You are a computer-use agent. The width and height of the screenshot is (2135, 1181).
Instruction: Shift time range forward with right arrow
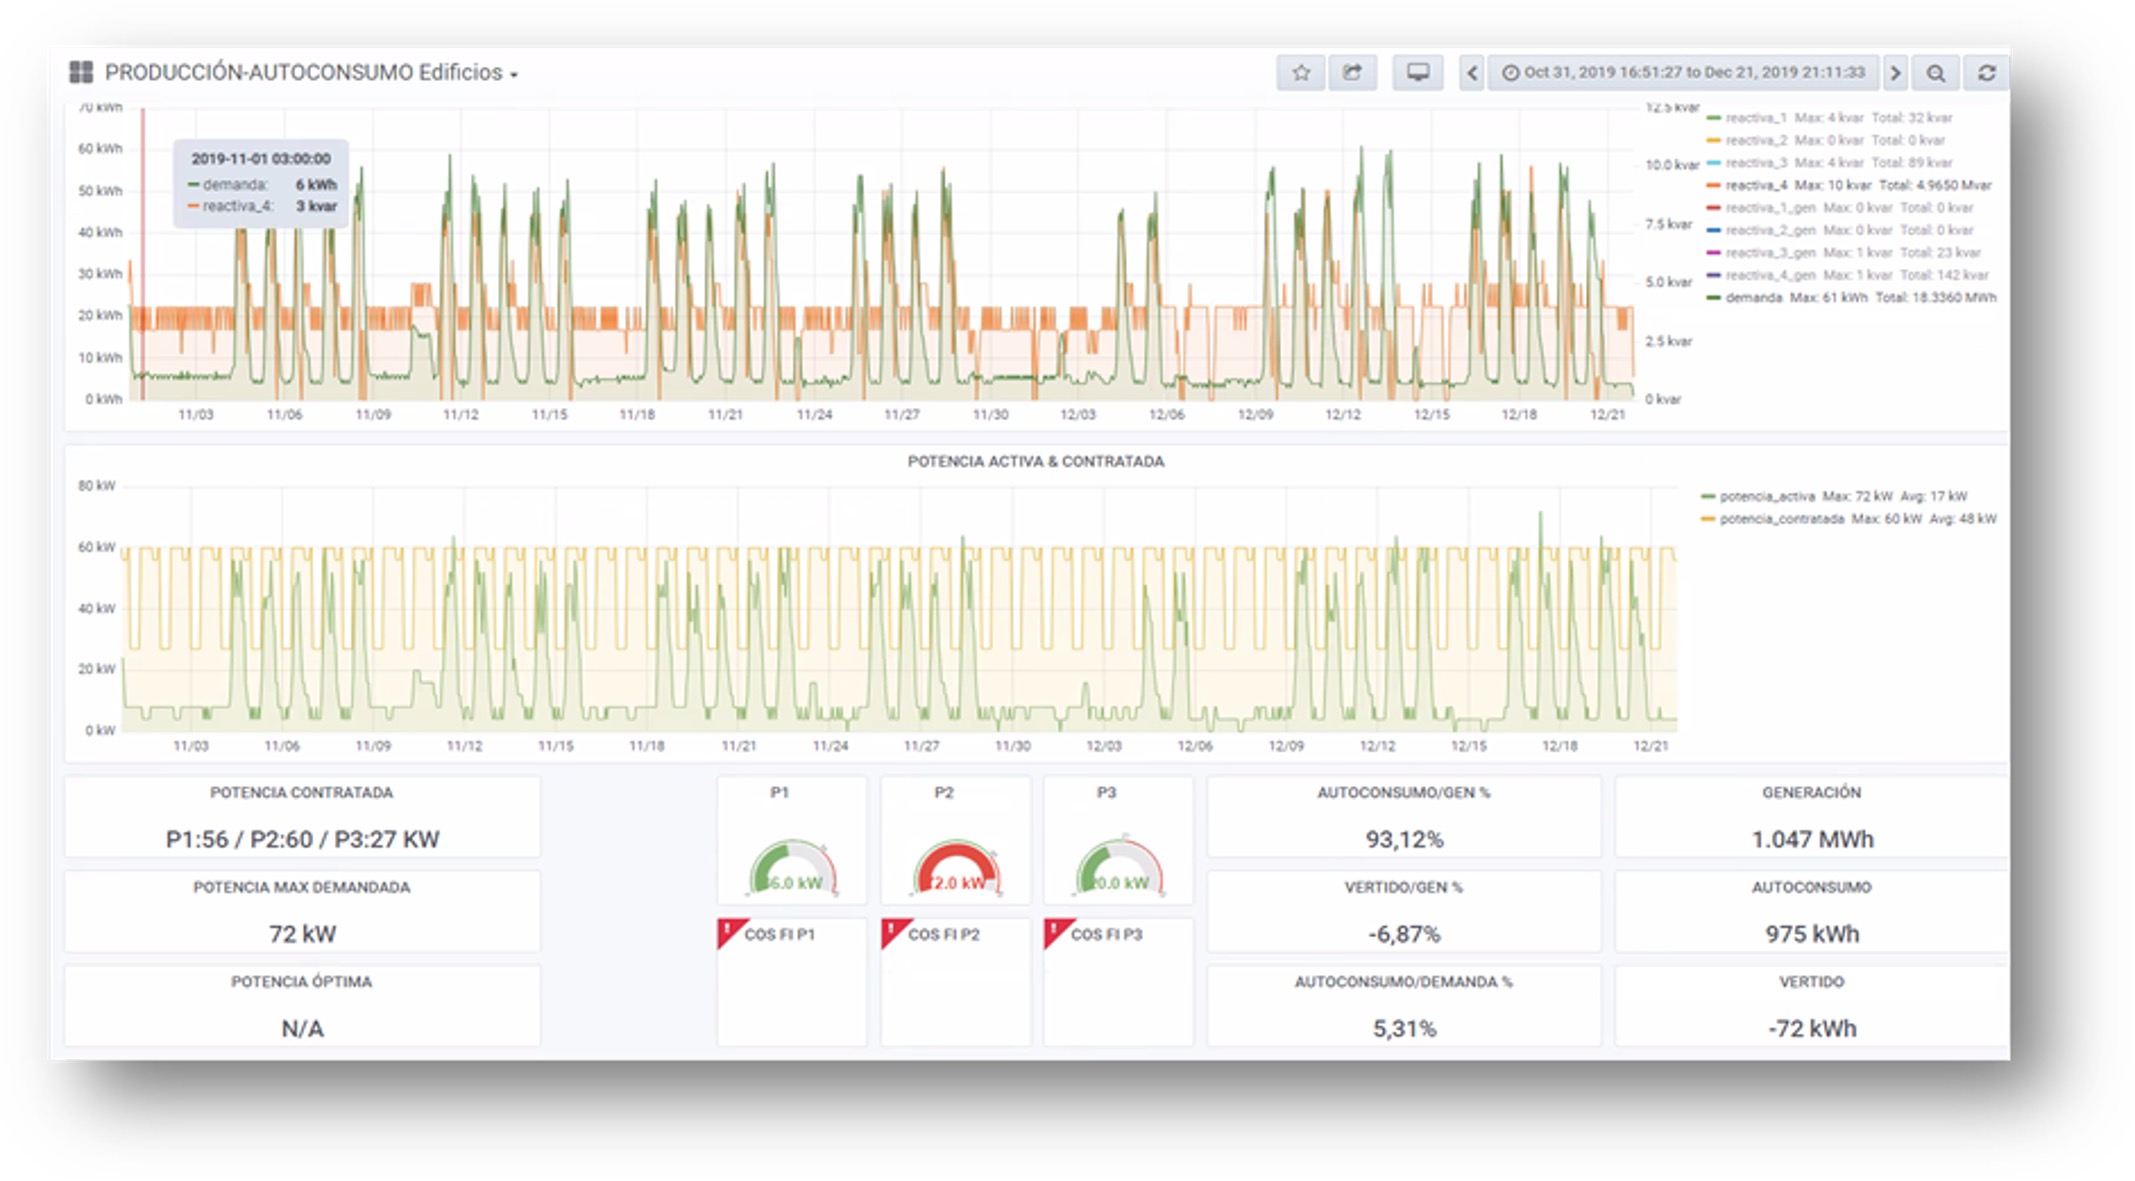[x=1895, y=73]
